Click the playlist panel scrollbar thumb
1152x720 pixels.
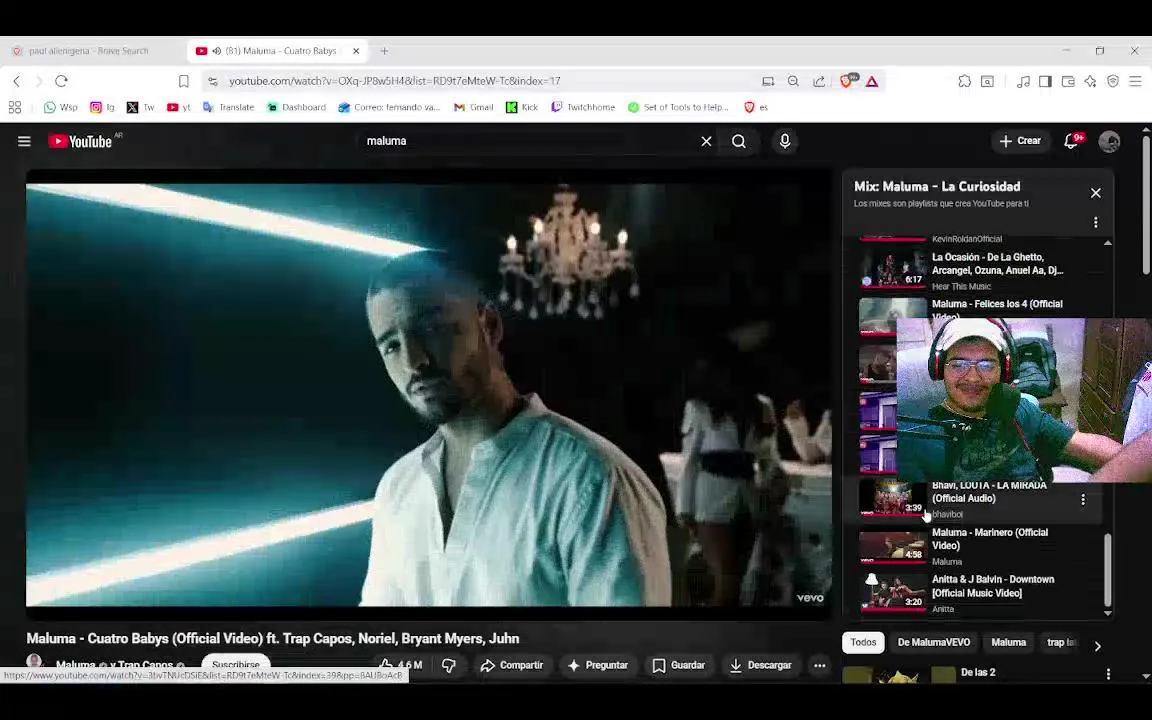point(1107,569)
